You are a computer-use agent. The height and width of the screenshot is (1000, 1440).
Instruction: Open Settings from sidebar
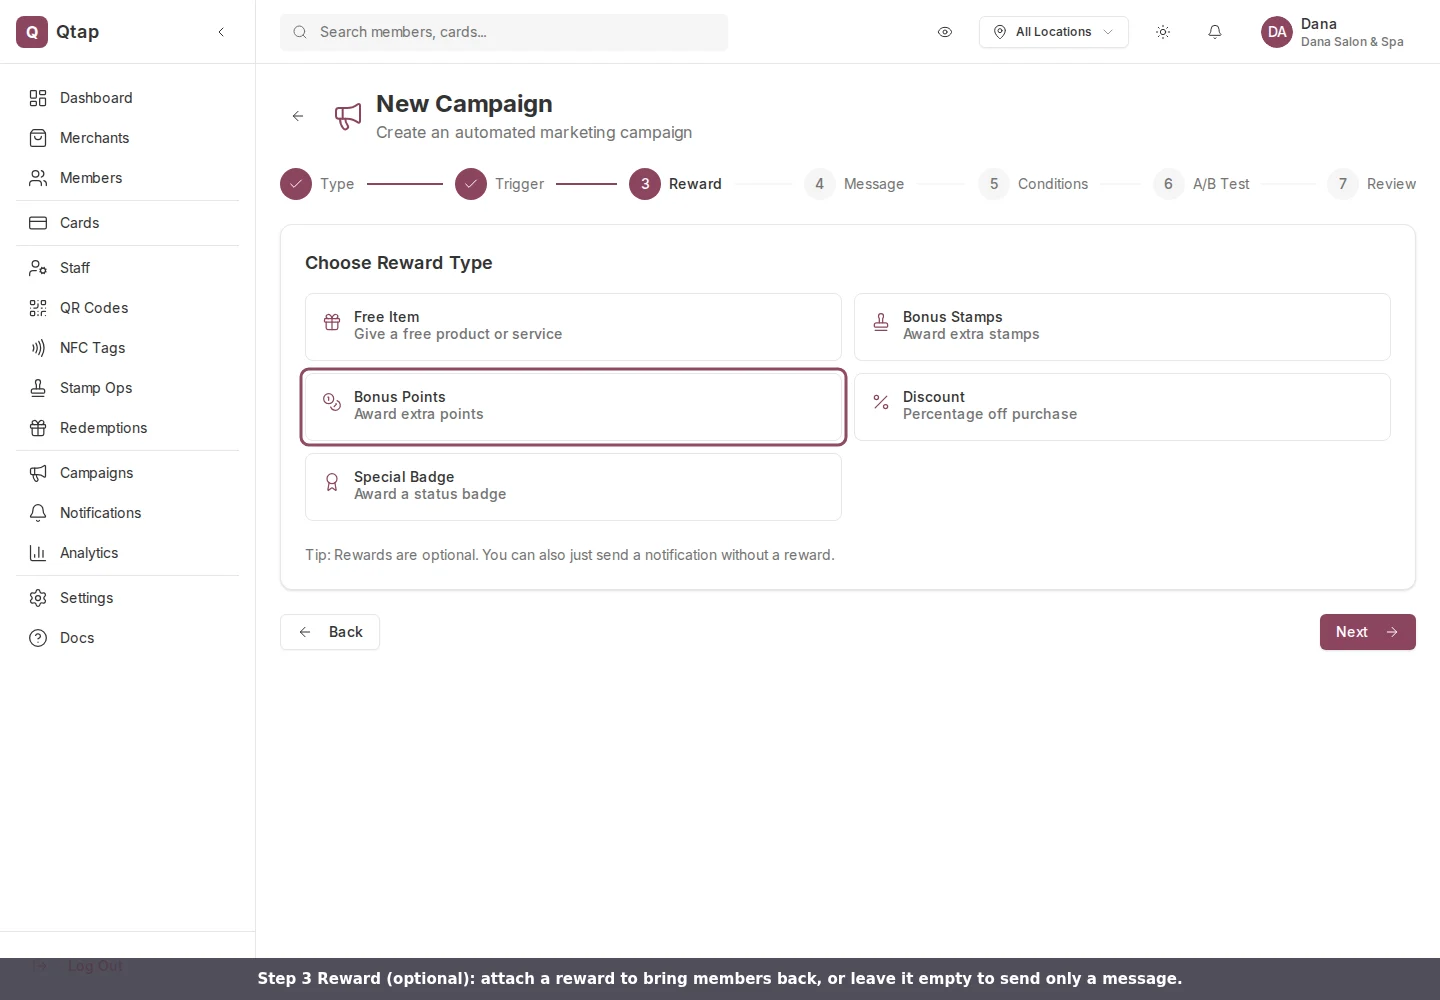[128, 598]
